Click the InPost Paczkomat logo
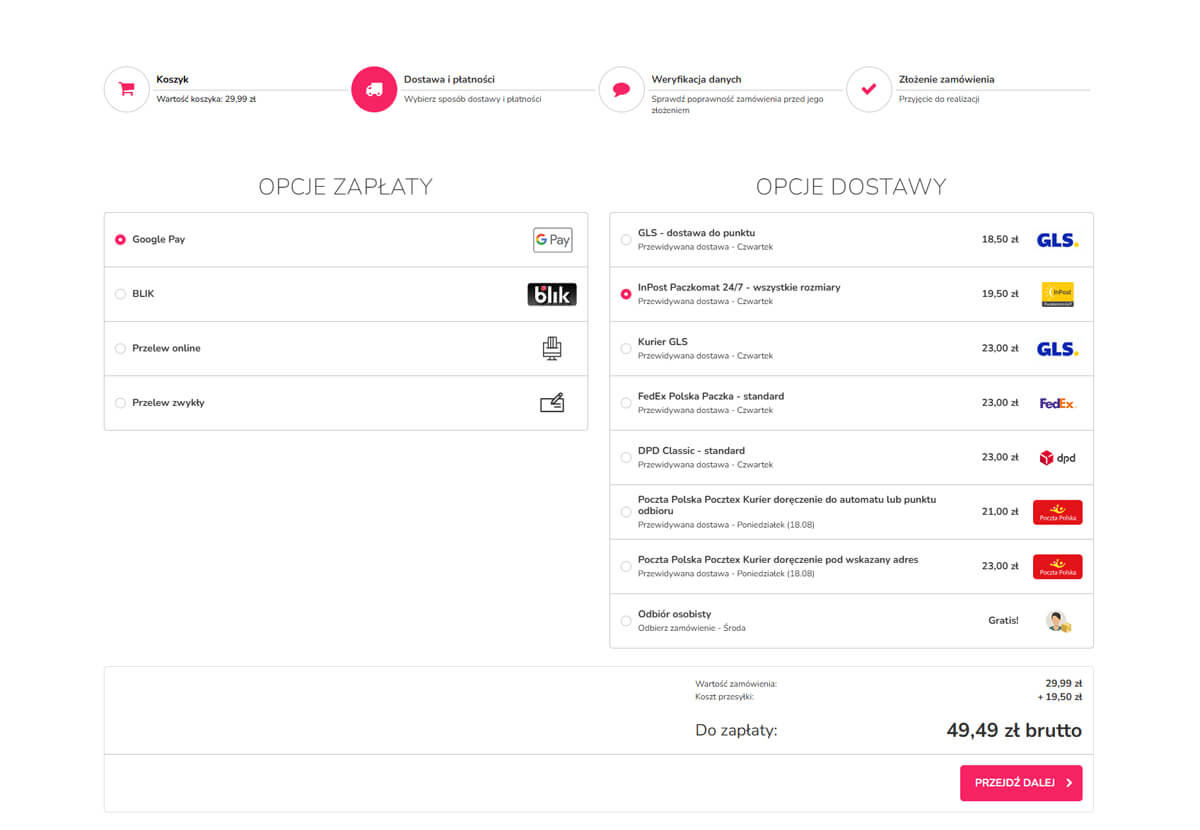This screenshot has width=1200, height=830. tap(1057, 294)
